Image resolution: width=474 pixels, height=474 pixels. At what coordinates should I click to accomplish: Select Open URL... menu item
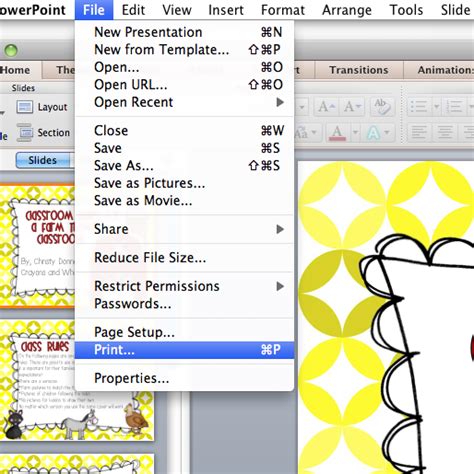(x=184, y=85)
